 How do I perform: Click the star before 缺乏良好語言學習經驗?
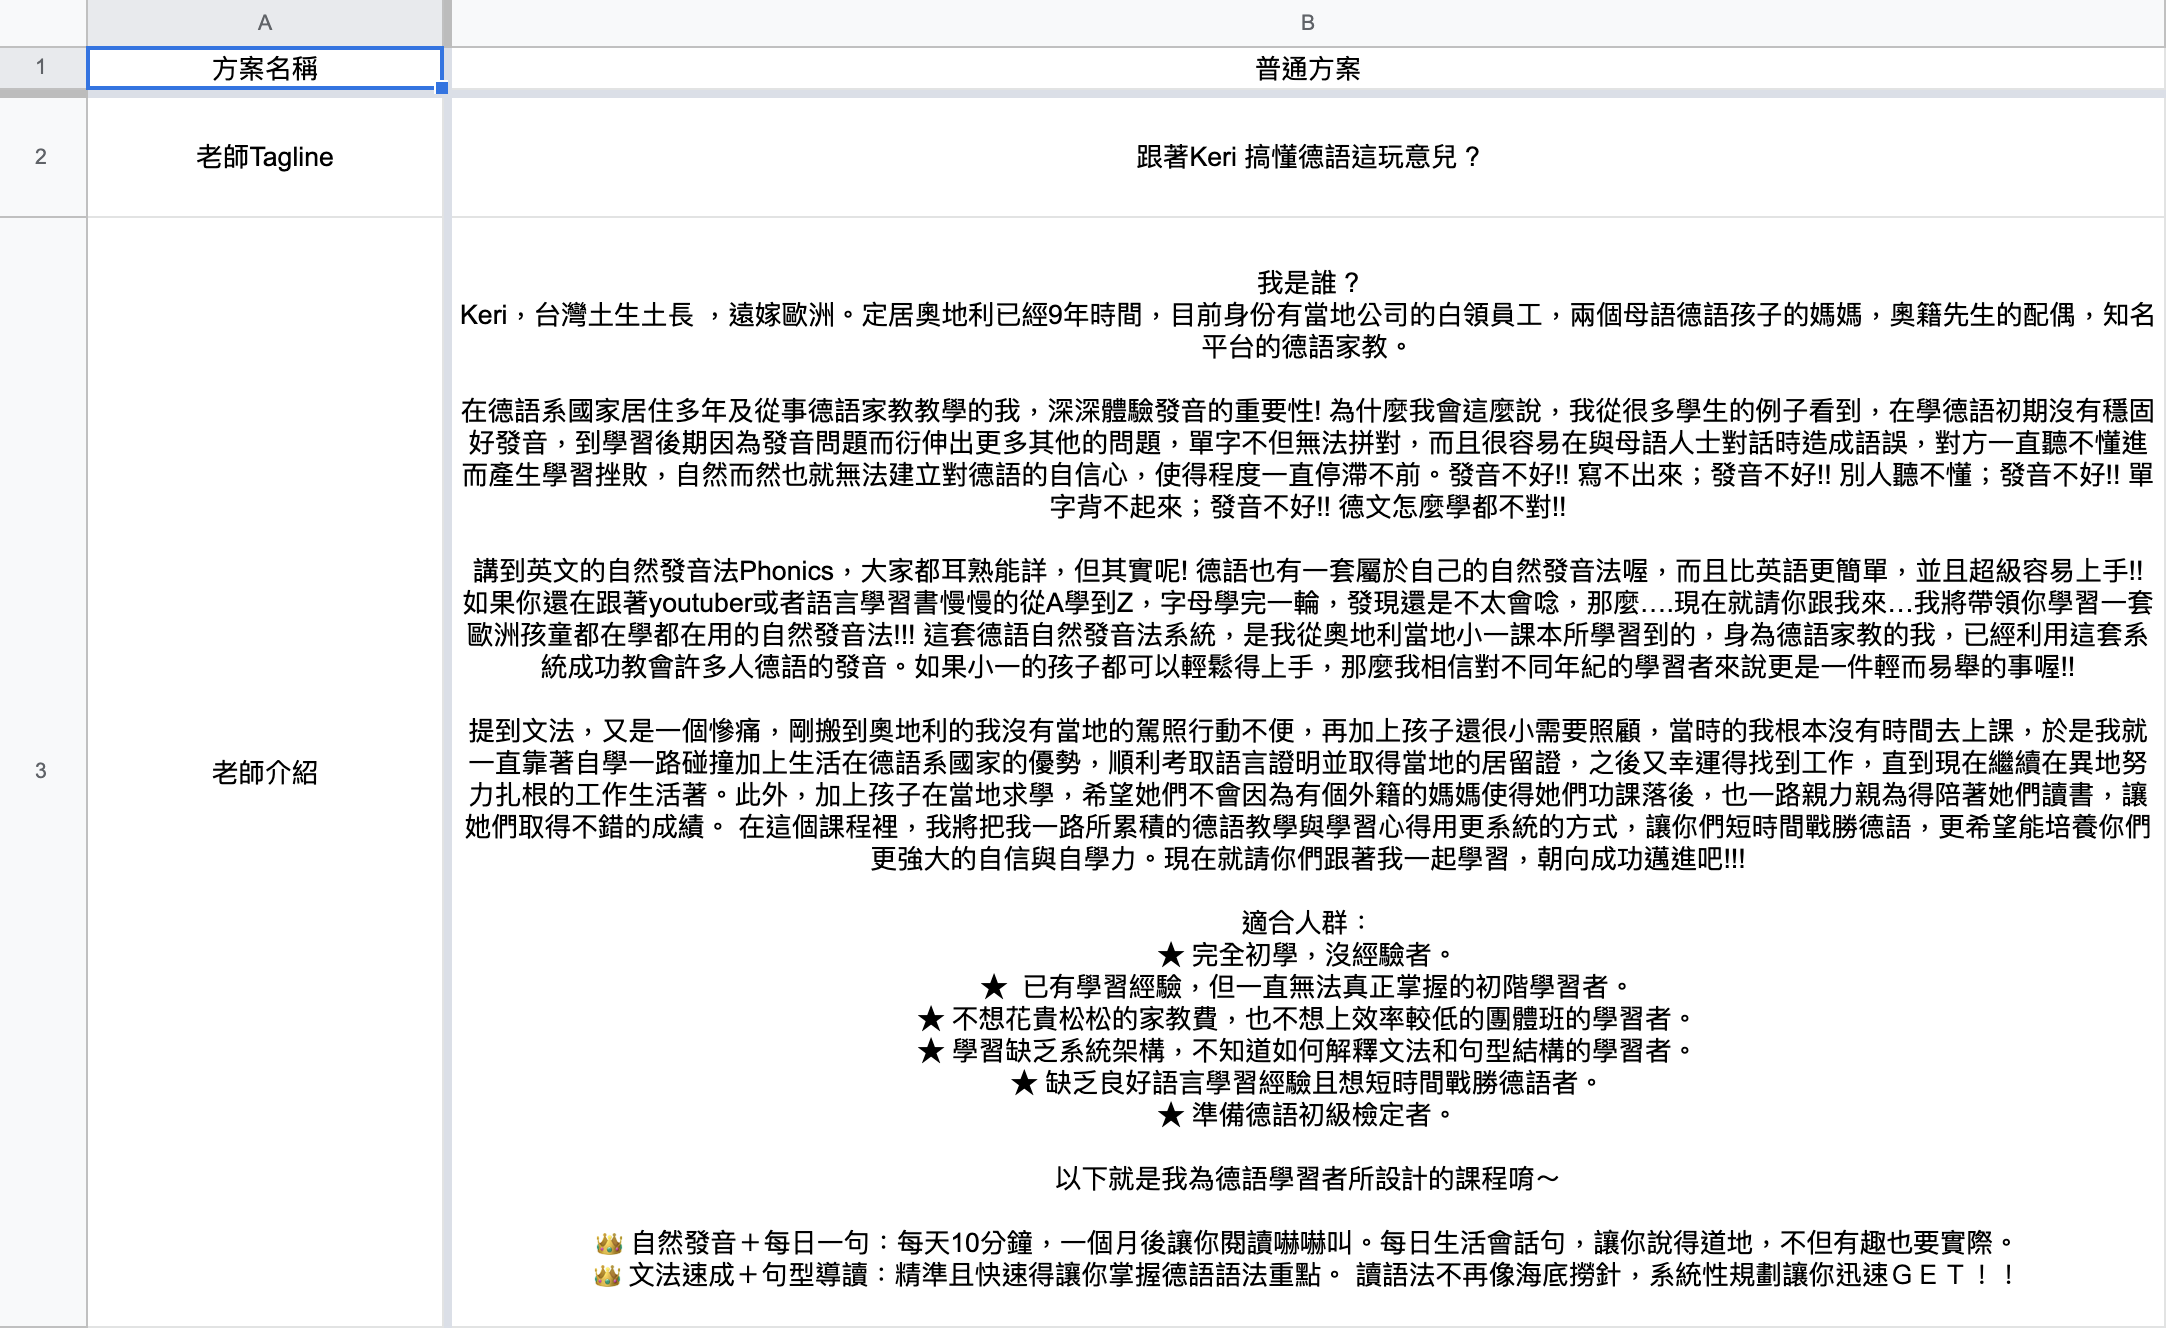point(1023,1083)
